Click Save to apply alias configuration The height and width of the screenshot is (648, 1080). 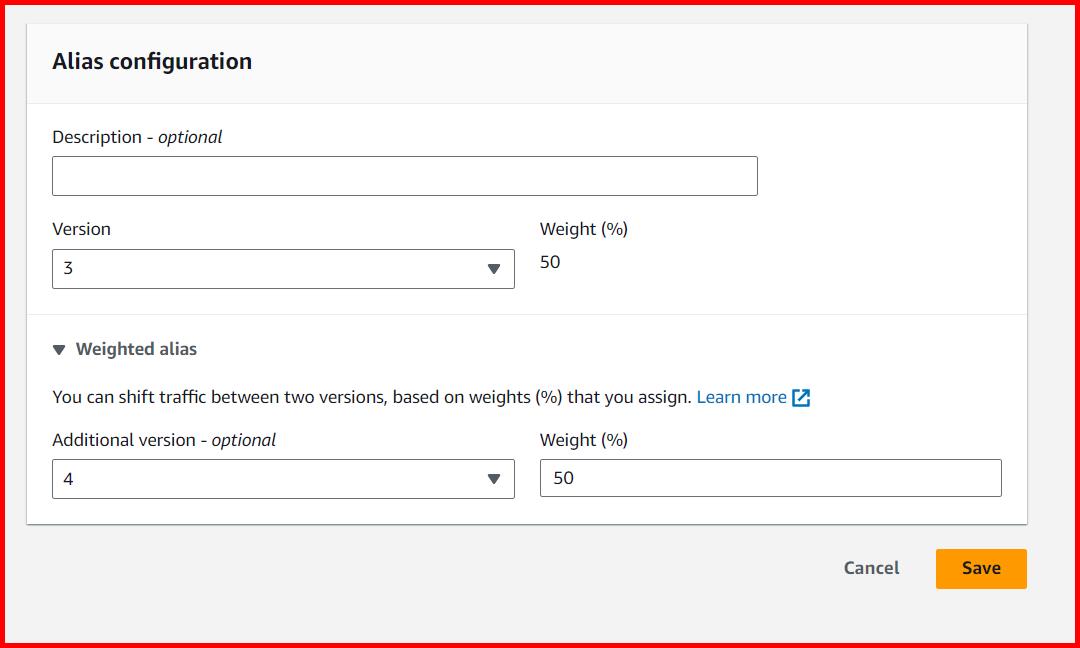coord(980,568)
